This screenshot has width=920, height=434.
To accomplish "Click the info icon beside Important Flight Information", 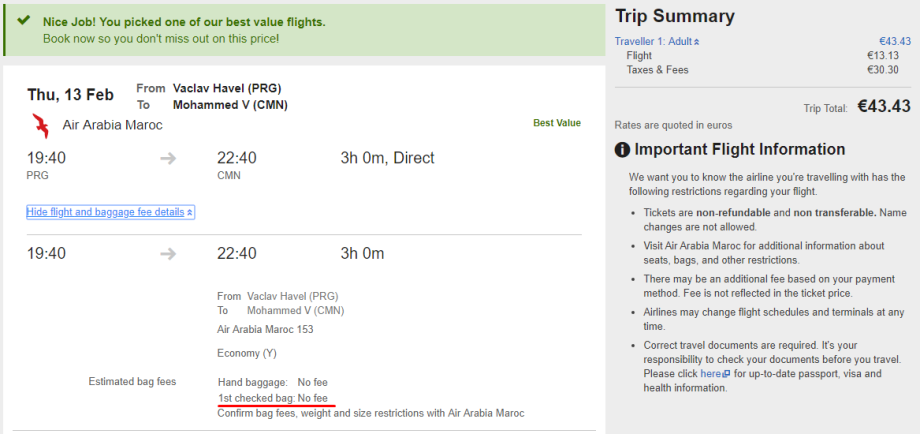I will click(622, 150).
